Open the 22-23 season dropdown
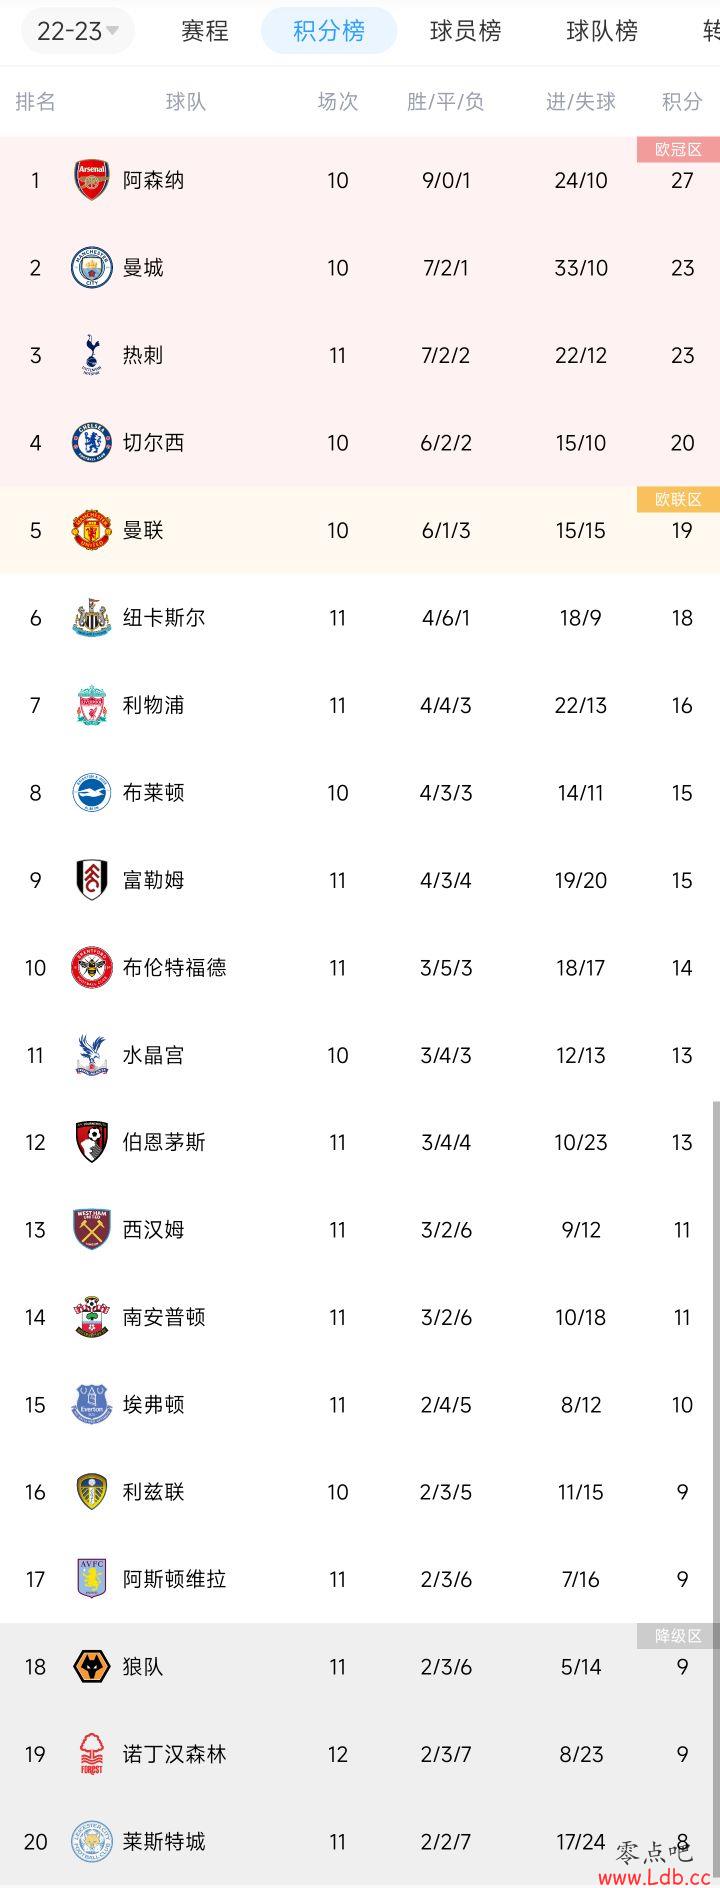This screenshot has width=720, height=1888. pos(78,31)
